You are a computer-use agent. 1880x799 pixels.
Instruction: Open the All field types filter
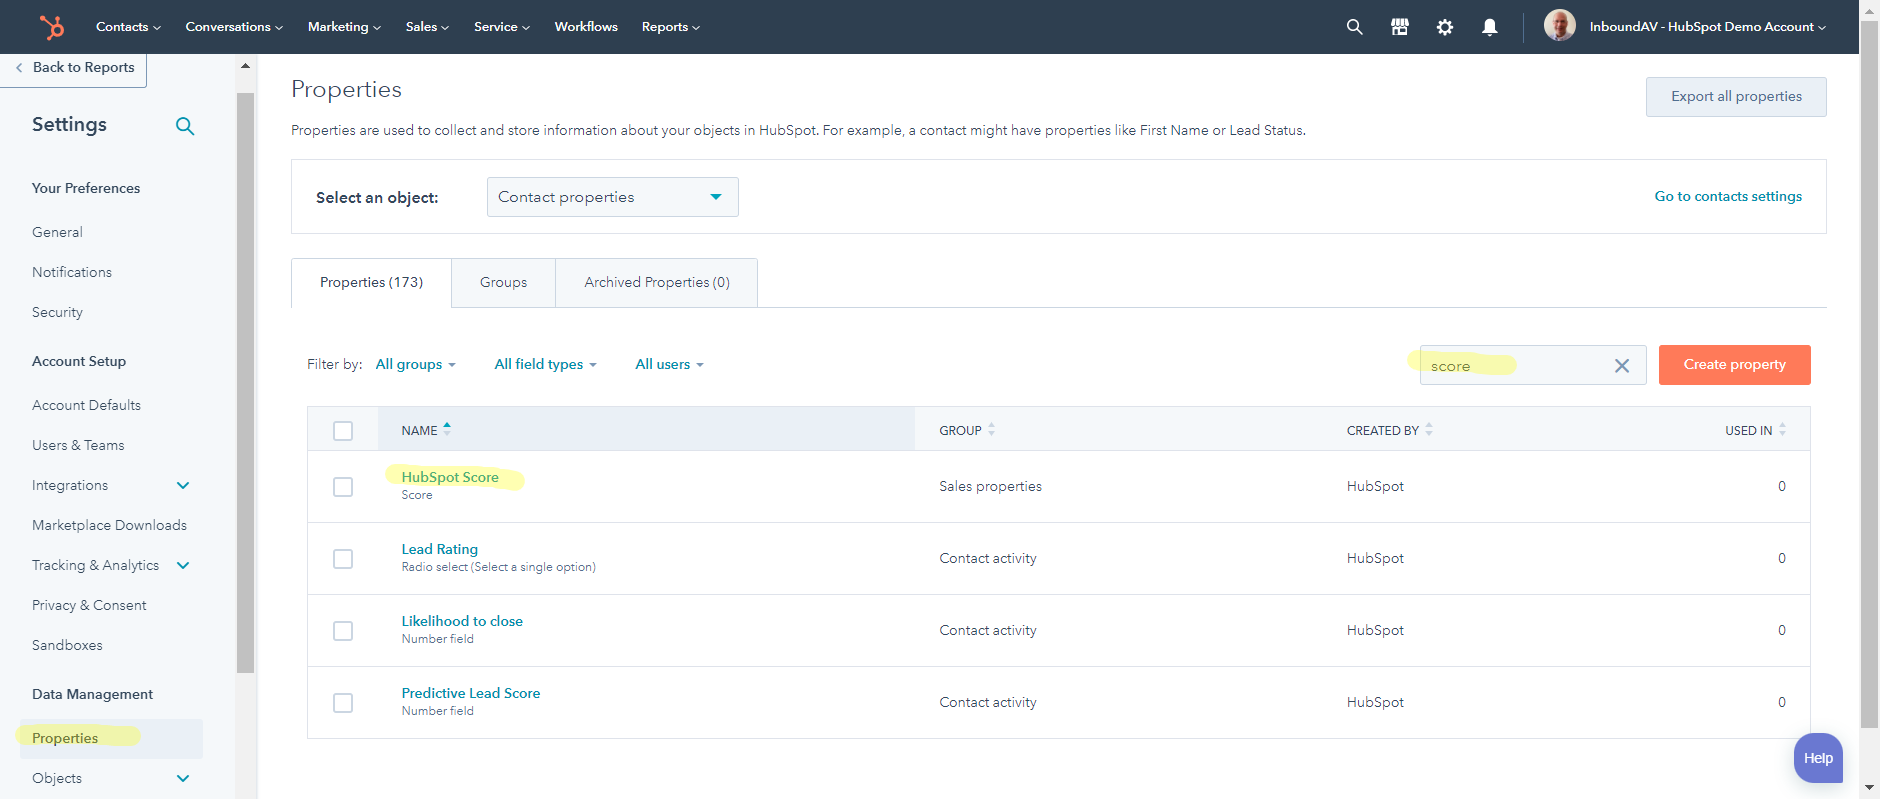tap(545, 364)
